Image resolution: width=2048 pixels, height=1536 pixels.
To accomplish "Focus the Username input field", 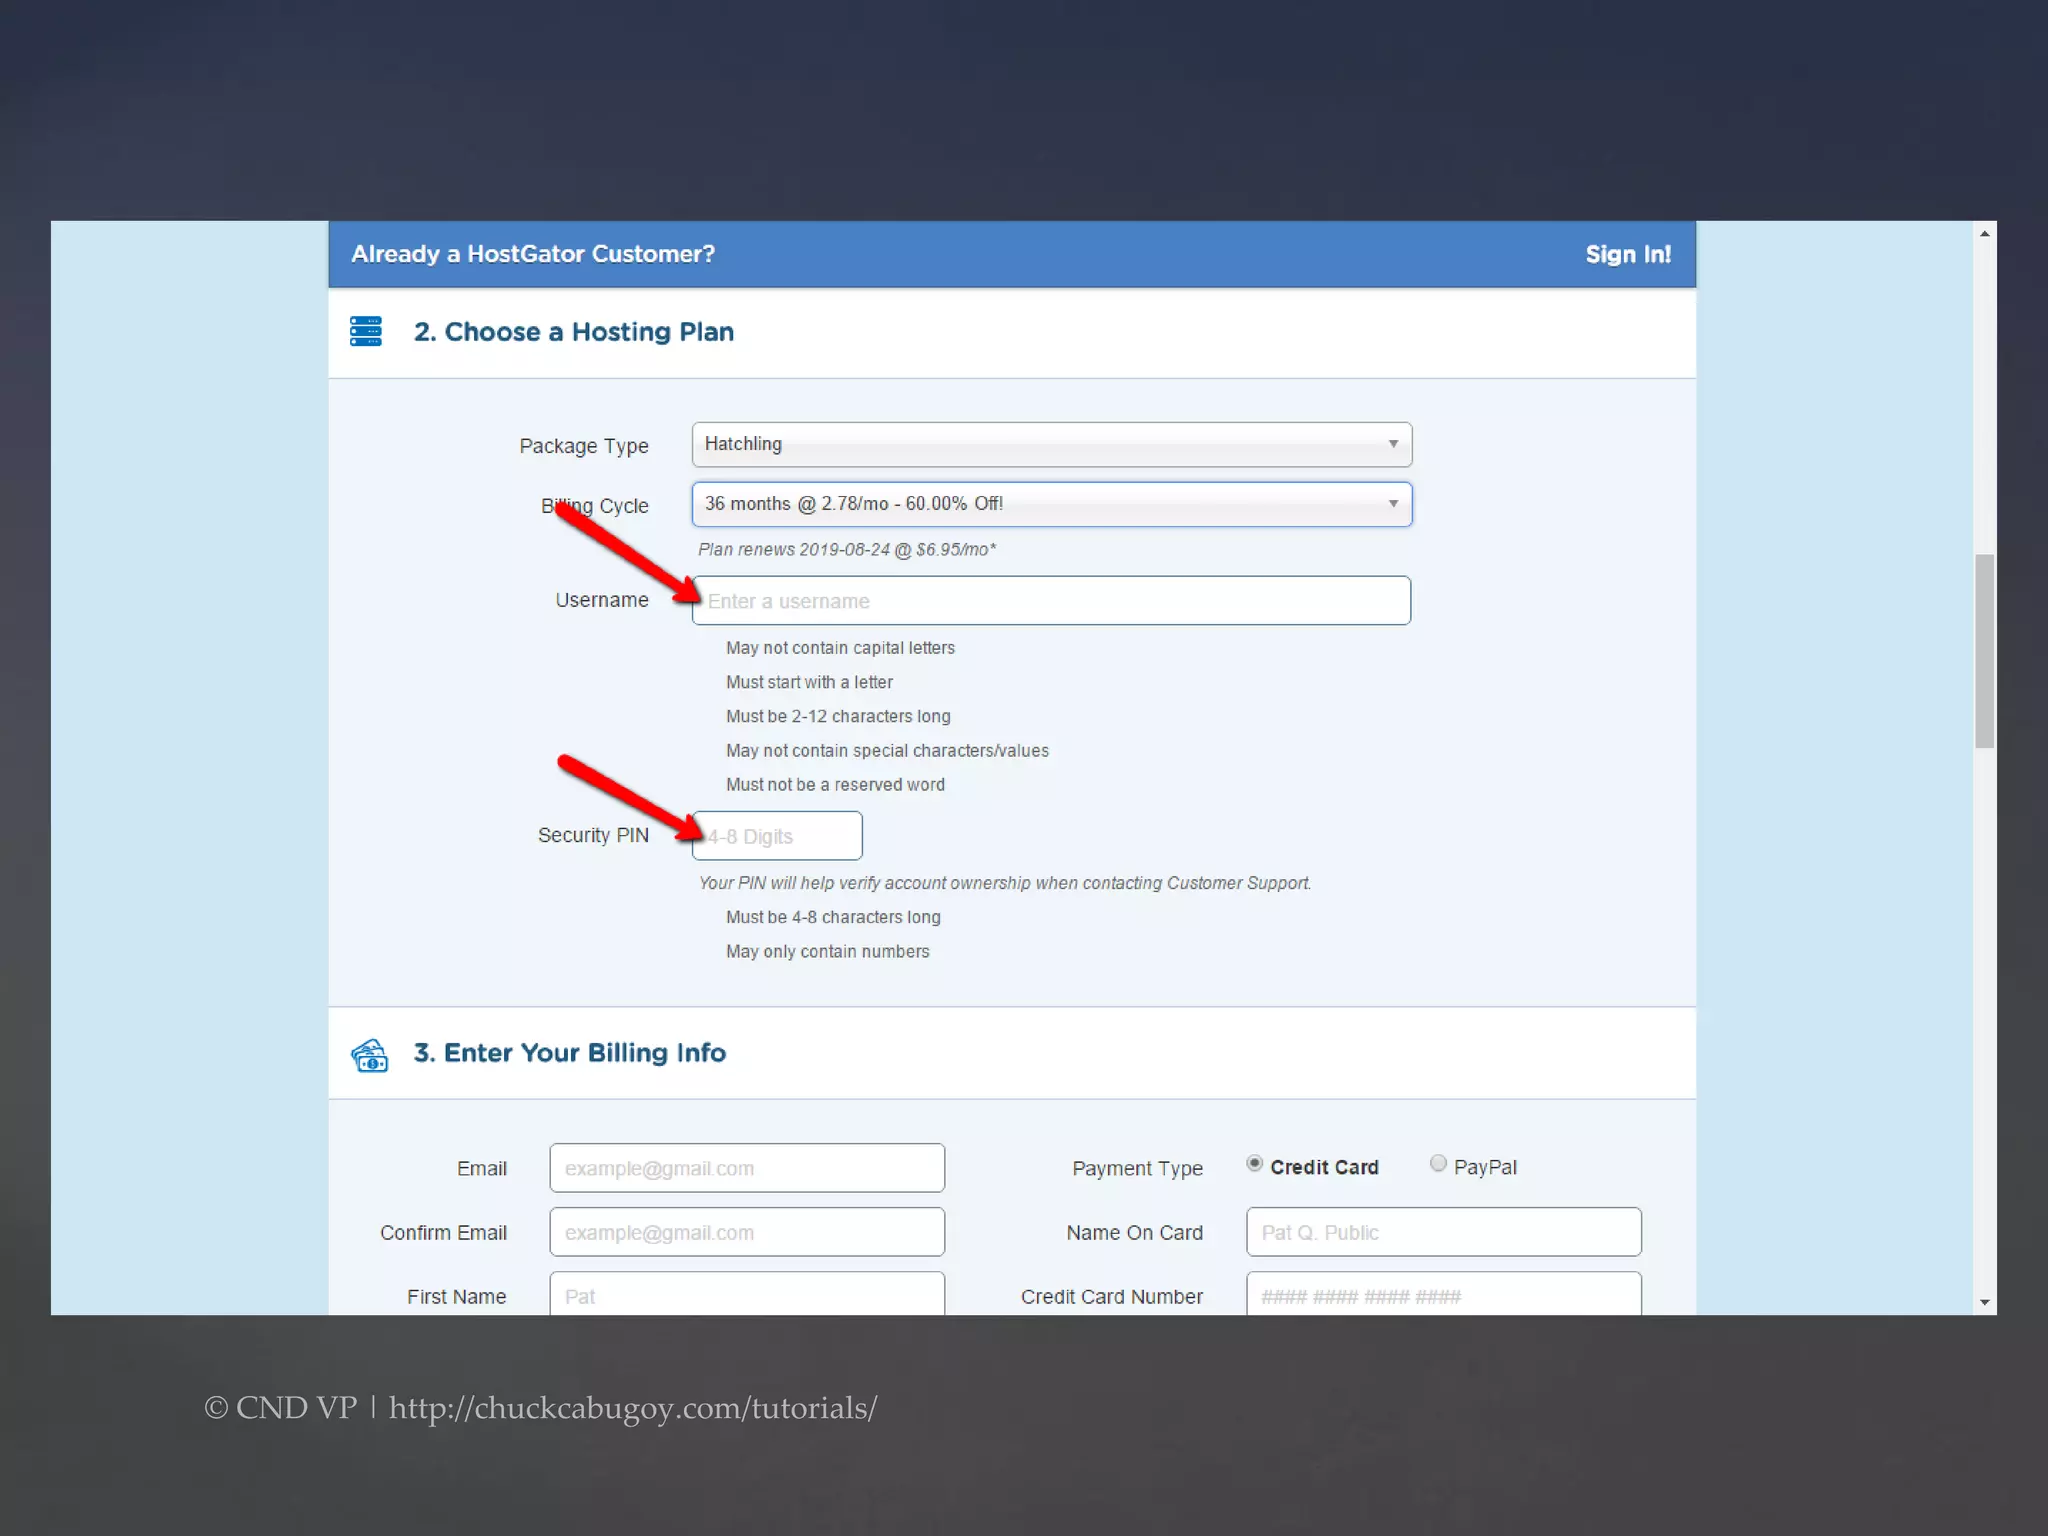I will pyautogui.click(x=1051, y=600).
